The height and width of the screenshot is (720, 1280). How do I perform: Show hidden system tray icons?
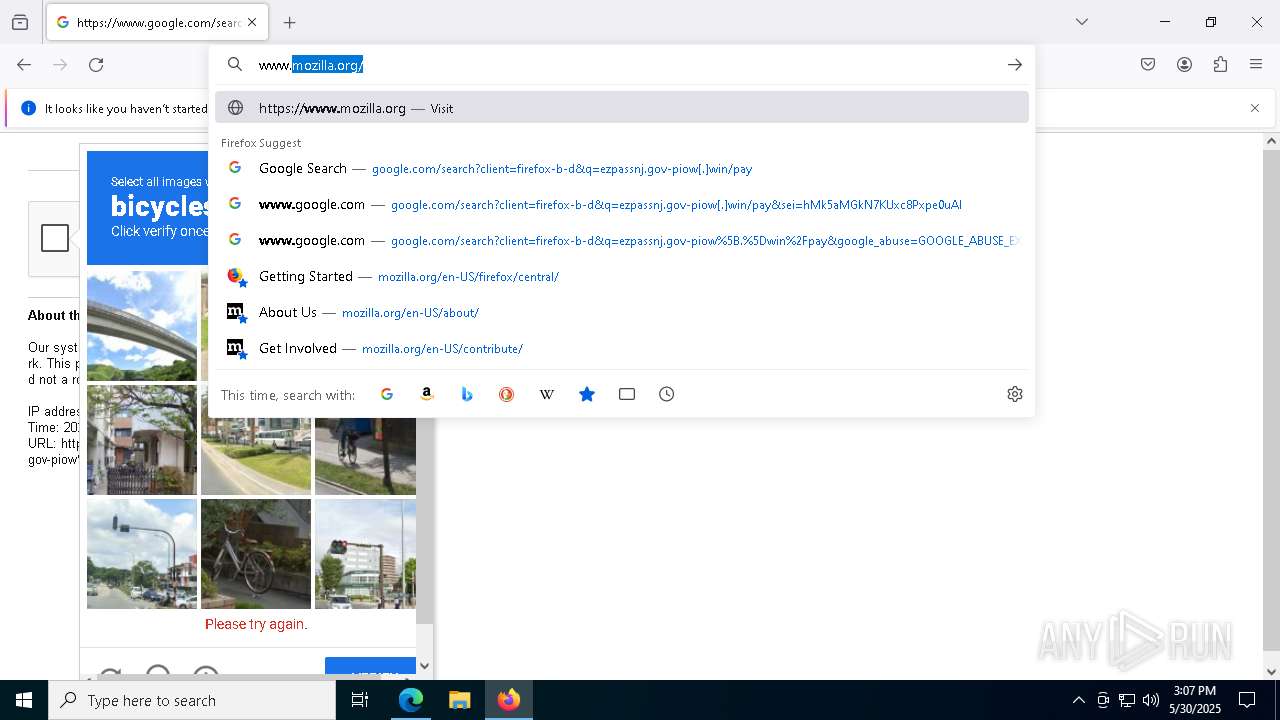coord(1078,700)
